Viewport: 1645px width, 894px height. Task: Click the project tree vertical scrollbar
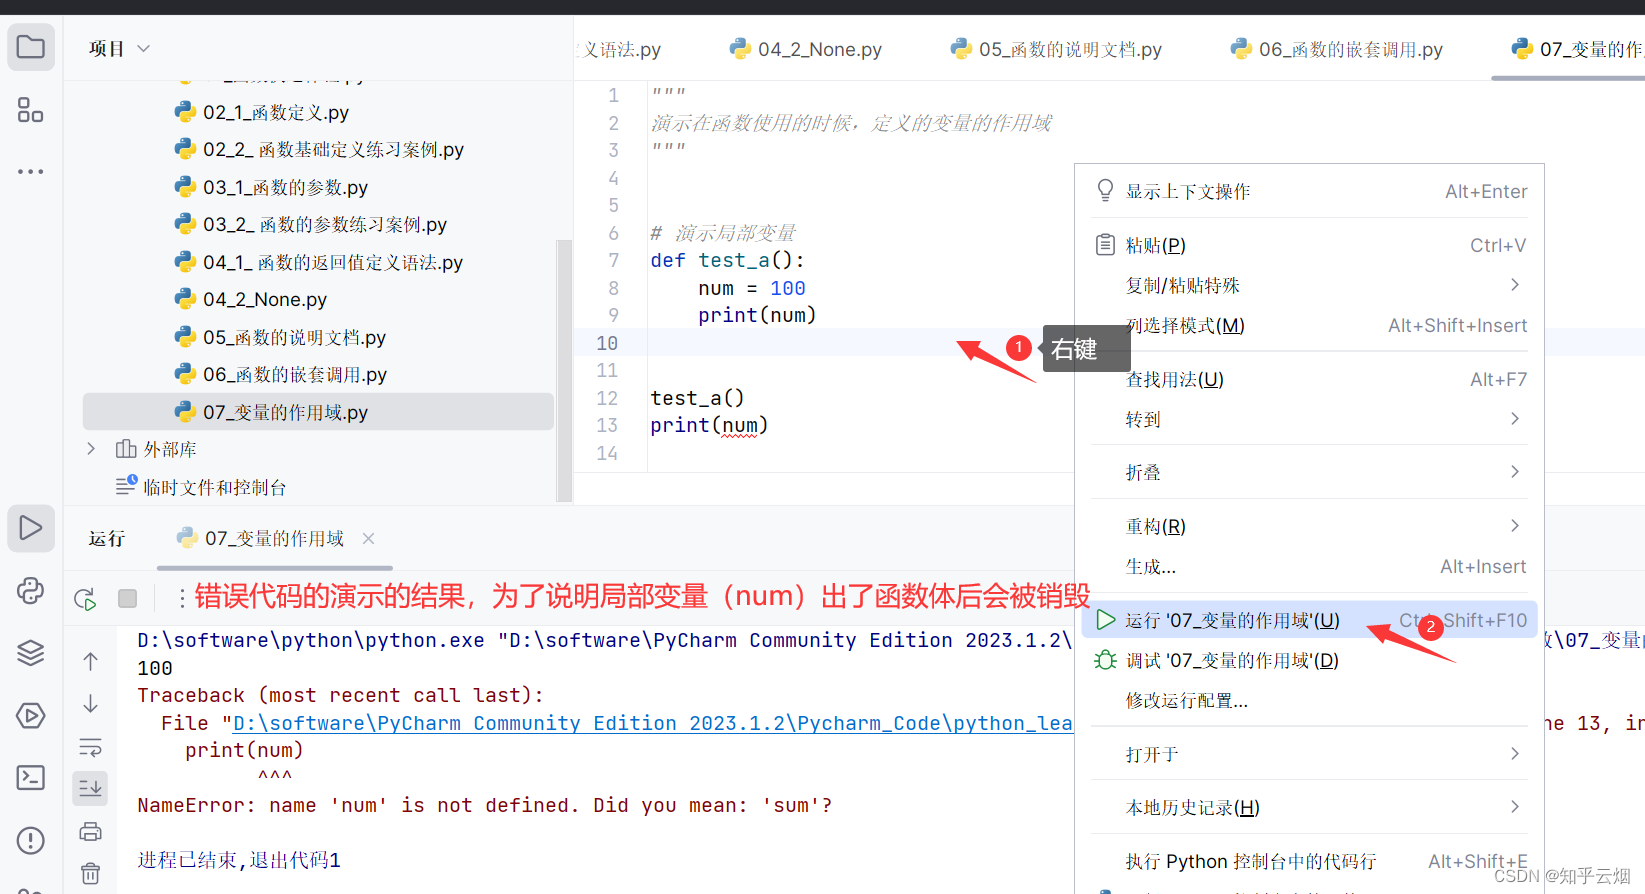point(565,370)
